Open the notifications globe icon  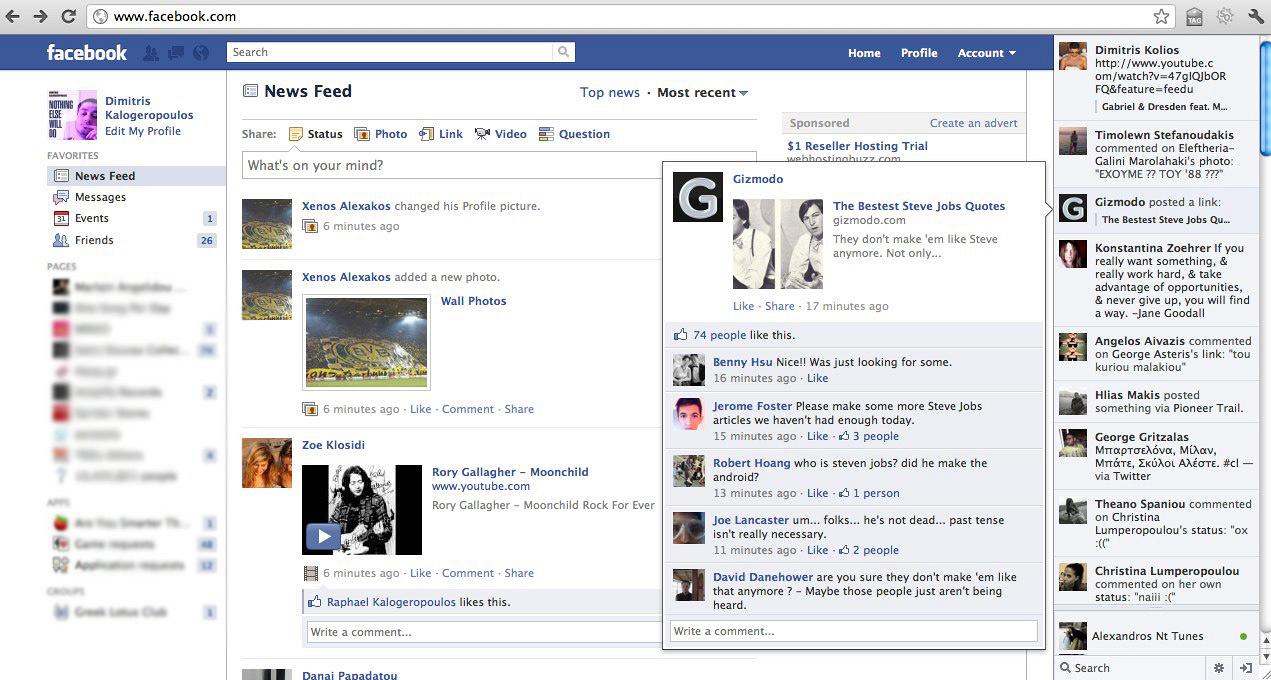coord(201,53)
